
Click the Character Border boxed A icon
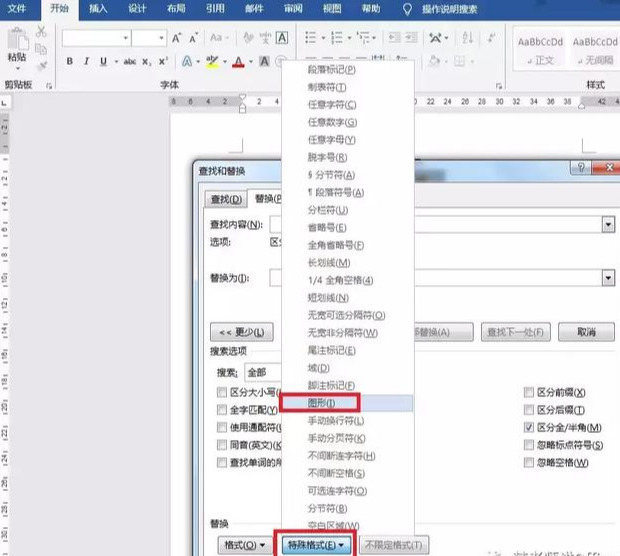click(x=282, y=38)
